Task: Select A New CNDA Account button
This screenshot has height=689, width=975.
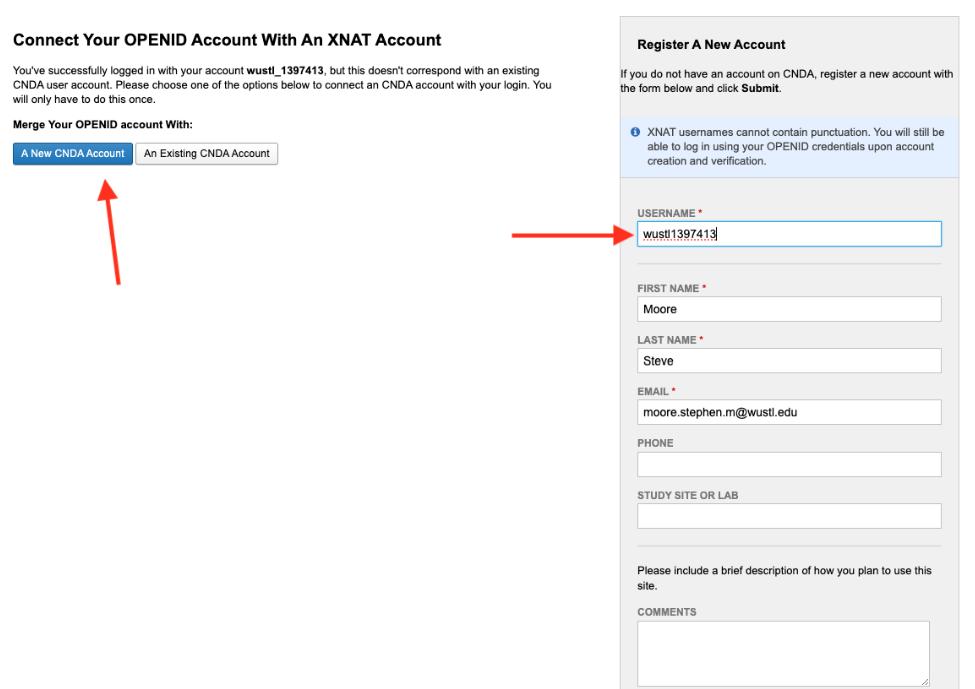Action: pyautogui.click(x=73, y=154)
